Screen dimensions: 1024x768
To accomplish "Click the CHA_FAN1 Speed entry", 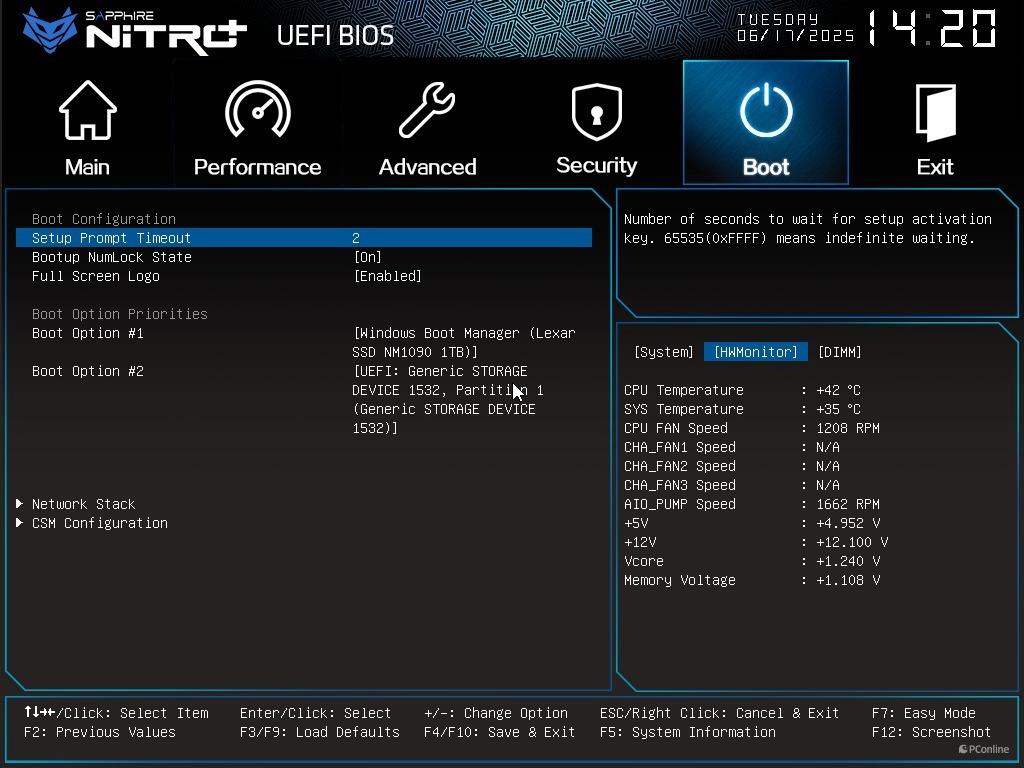I will point(731,447).
